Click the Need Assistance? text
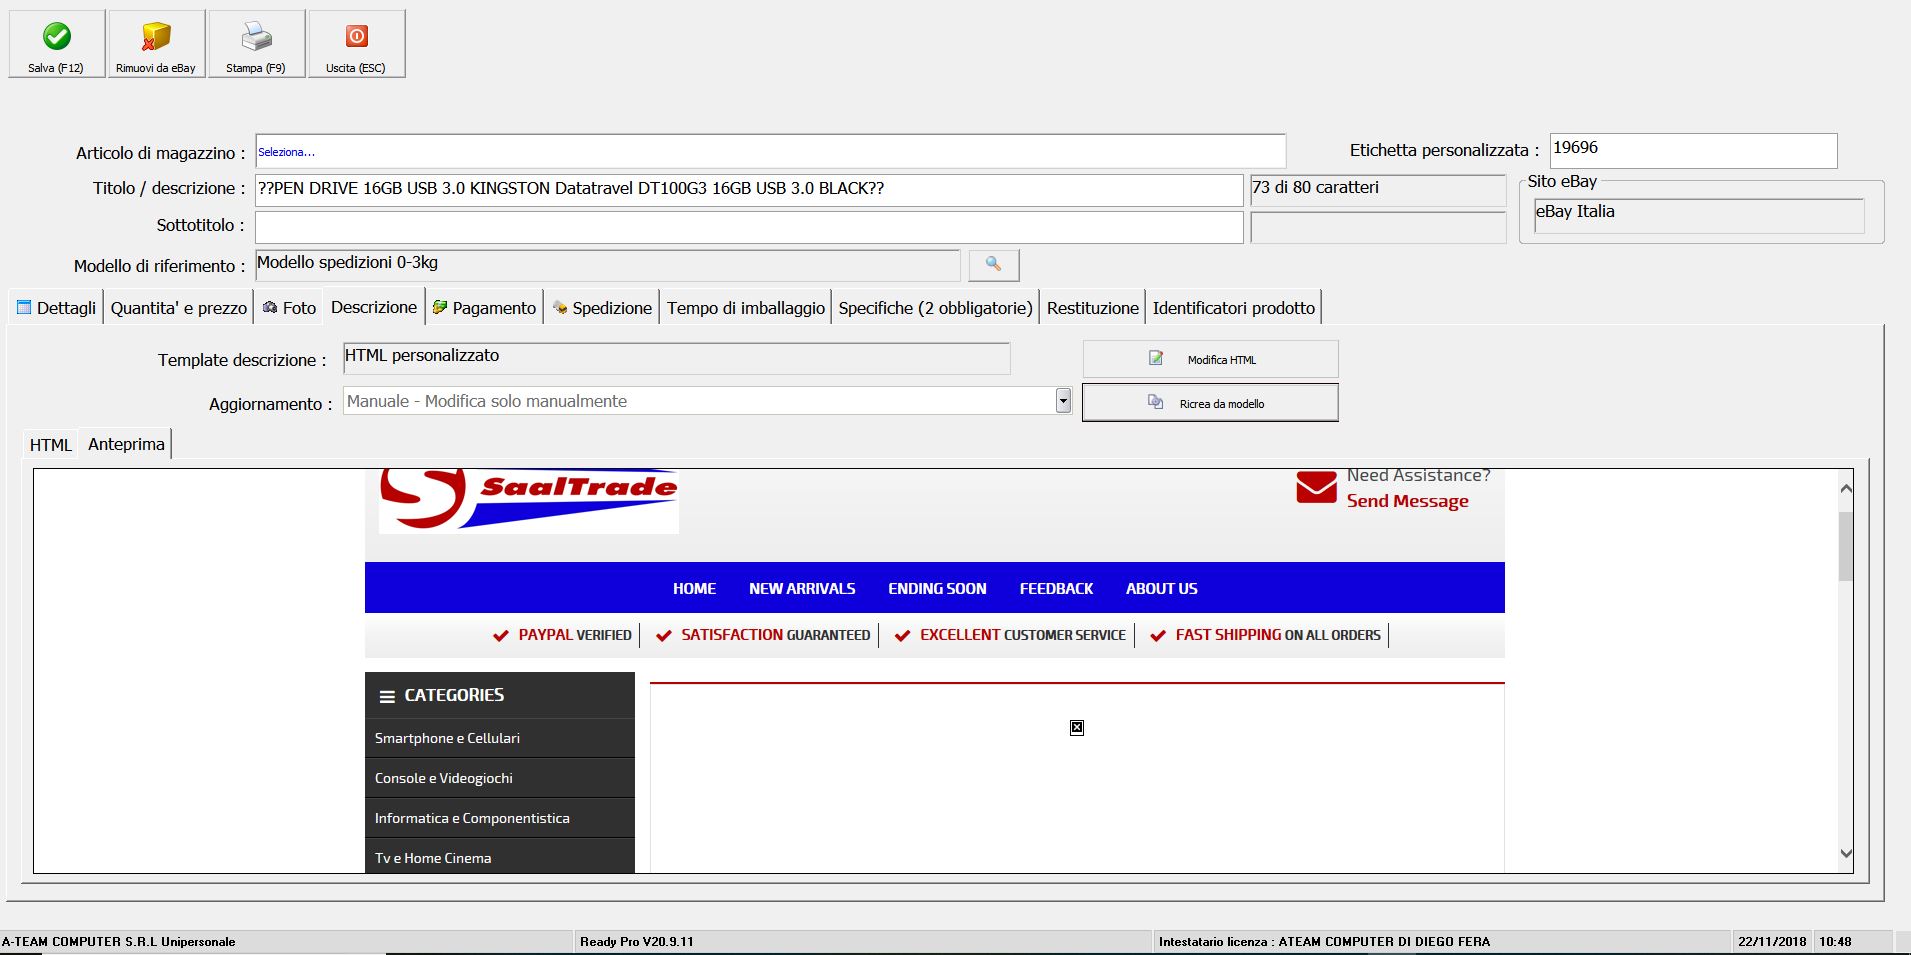The image size is (1911, 955). pyautogui.click(x=1418, y=475)
